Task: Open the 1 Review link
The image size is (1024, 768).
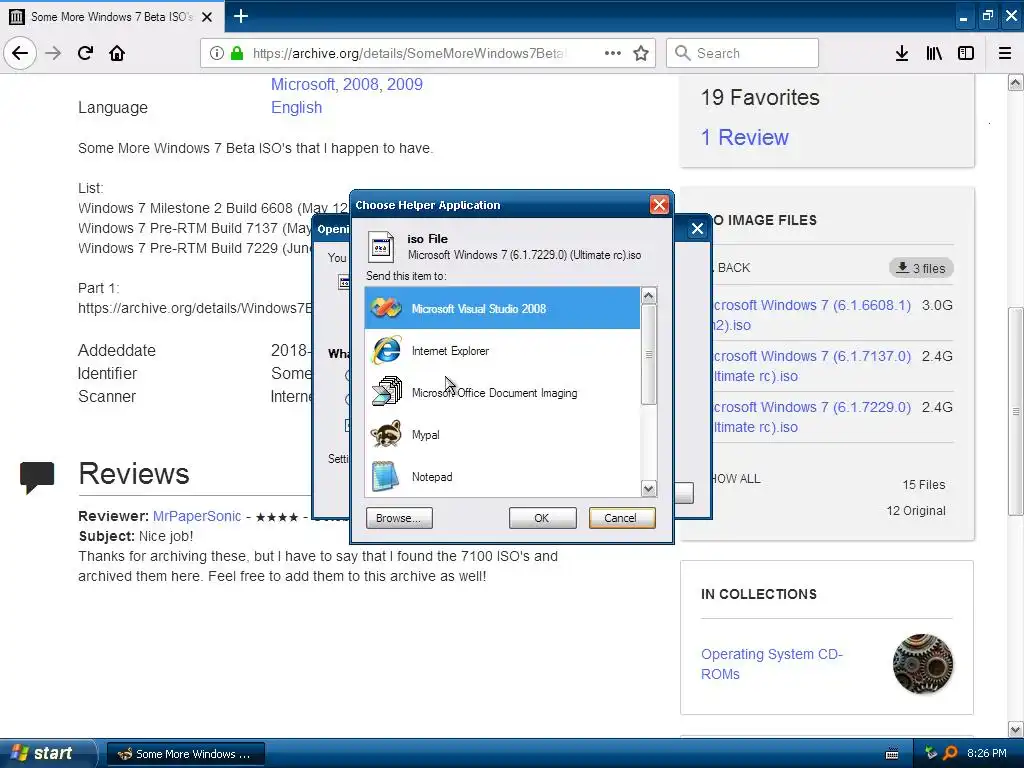Action: (744, 137)
